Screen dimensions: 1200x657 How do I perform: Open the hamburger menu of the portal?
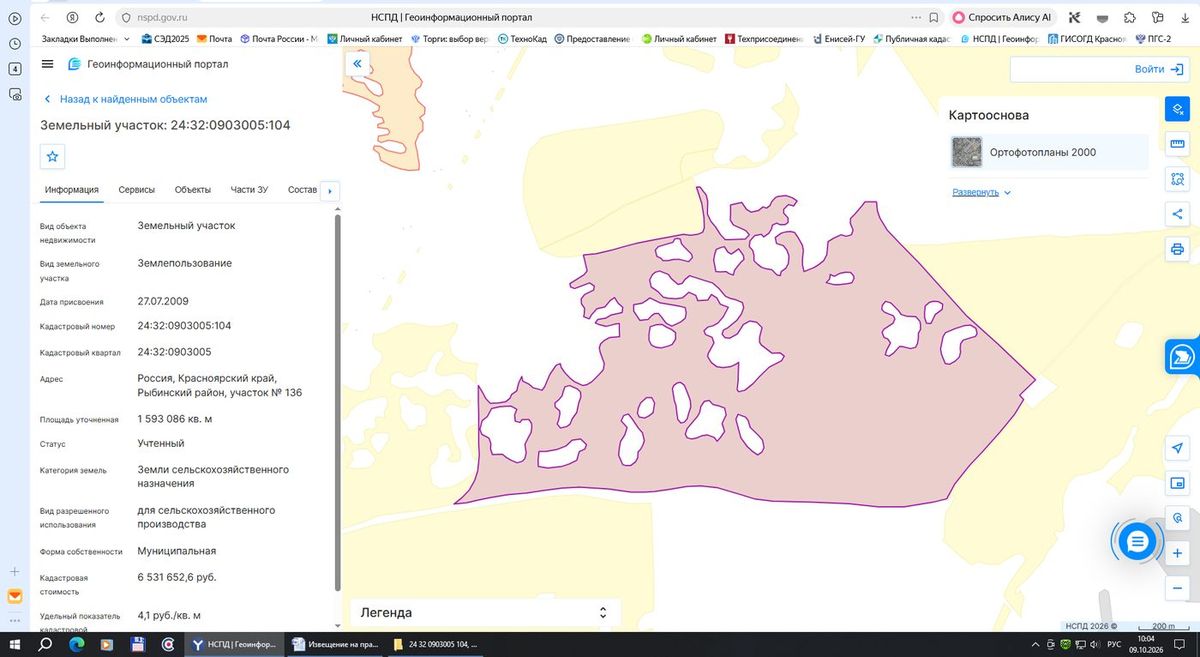coord(47,64)
